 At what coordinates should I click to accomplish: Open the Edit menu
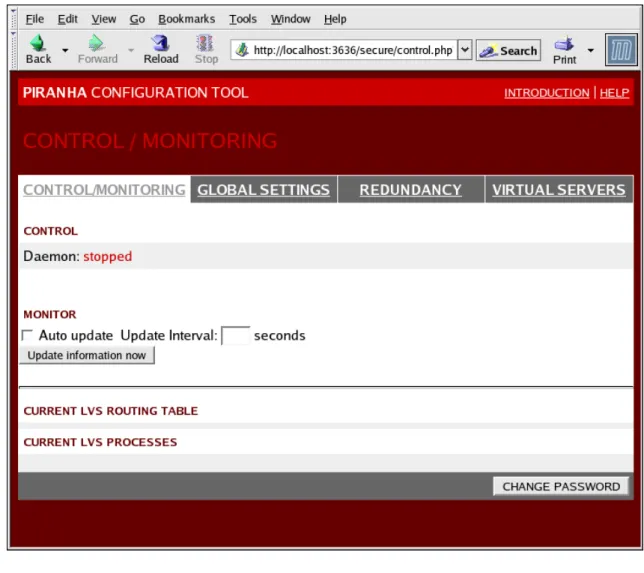click(x=67, y=19)
